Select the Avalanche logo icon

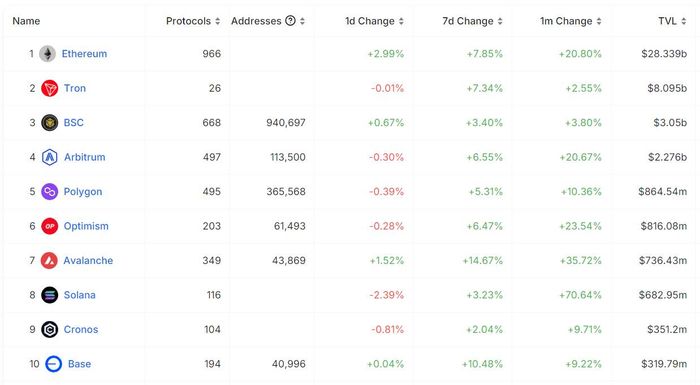(x=49, y=260)
